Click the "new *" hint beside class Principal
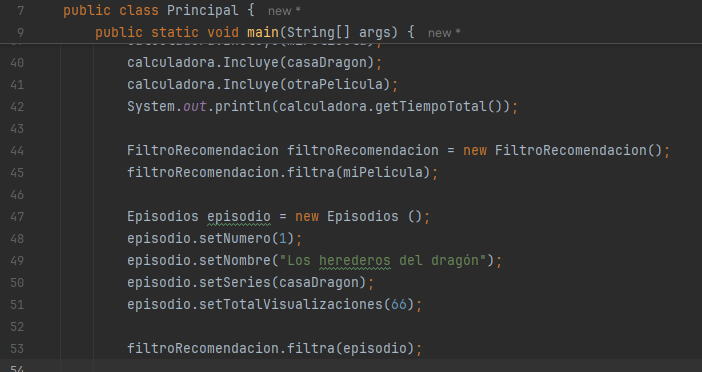This screenshot has height=372, width=702. click(284, 11)
